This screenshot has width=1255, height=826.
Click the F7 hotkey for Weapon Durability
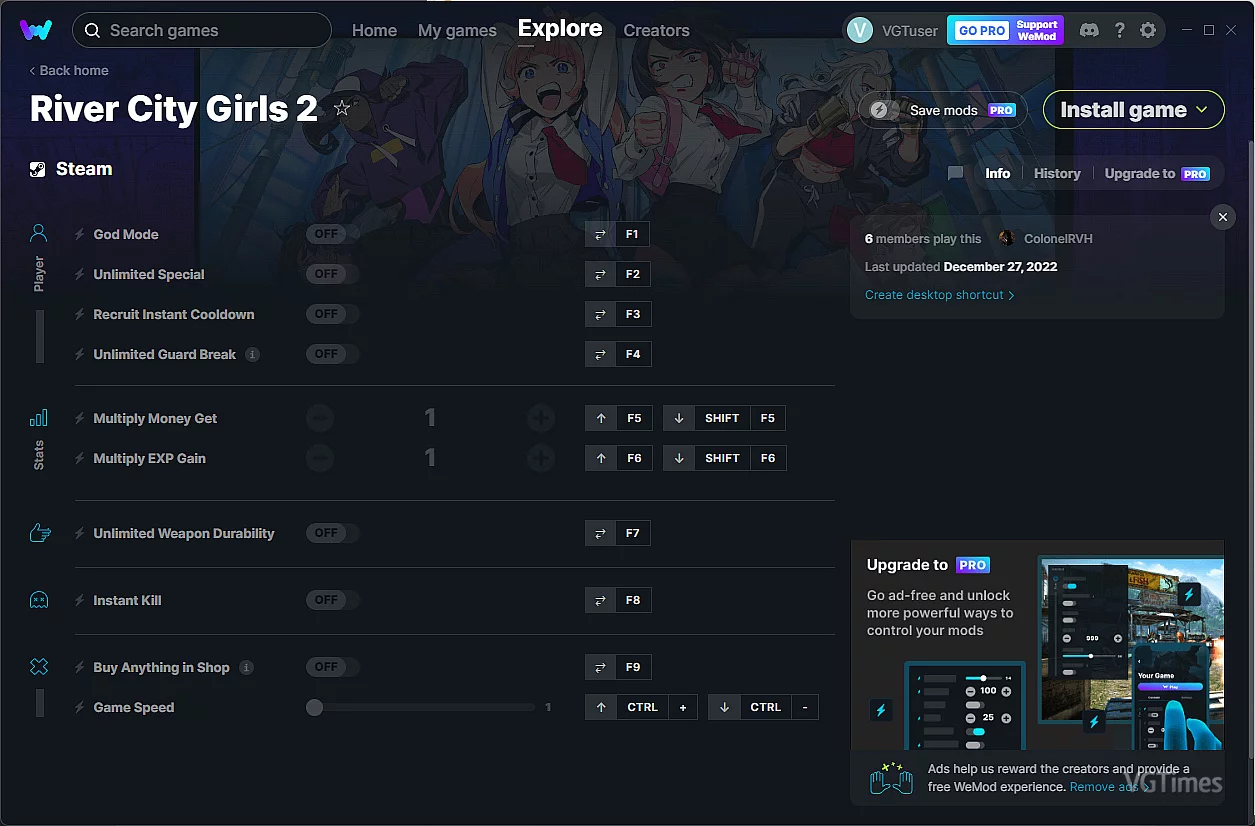point(633,533)
